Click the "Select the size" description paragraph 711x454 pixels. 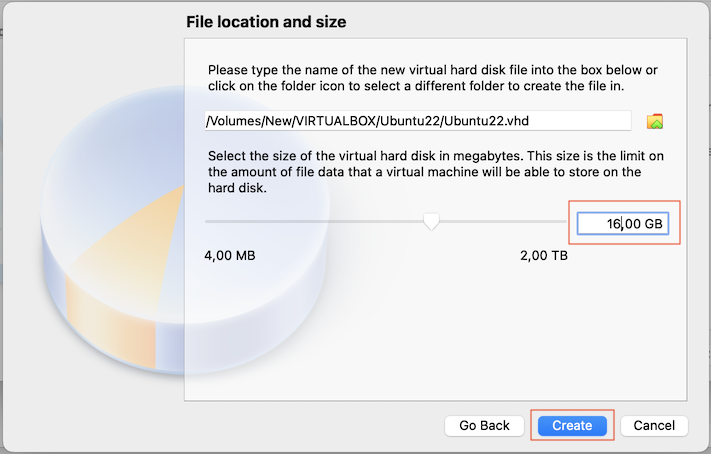[x=436, y=172]
